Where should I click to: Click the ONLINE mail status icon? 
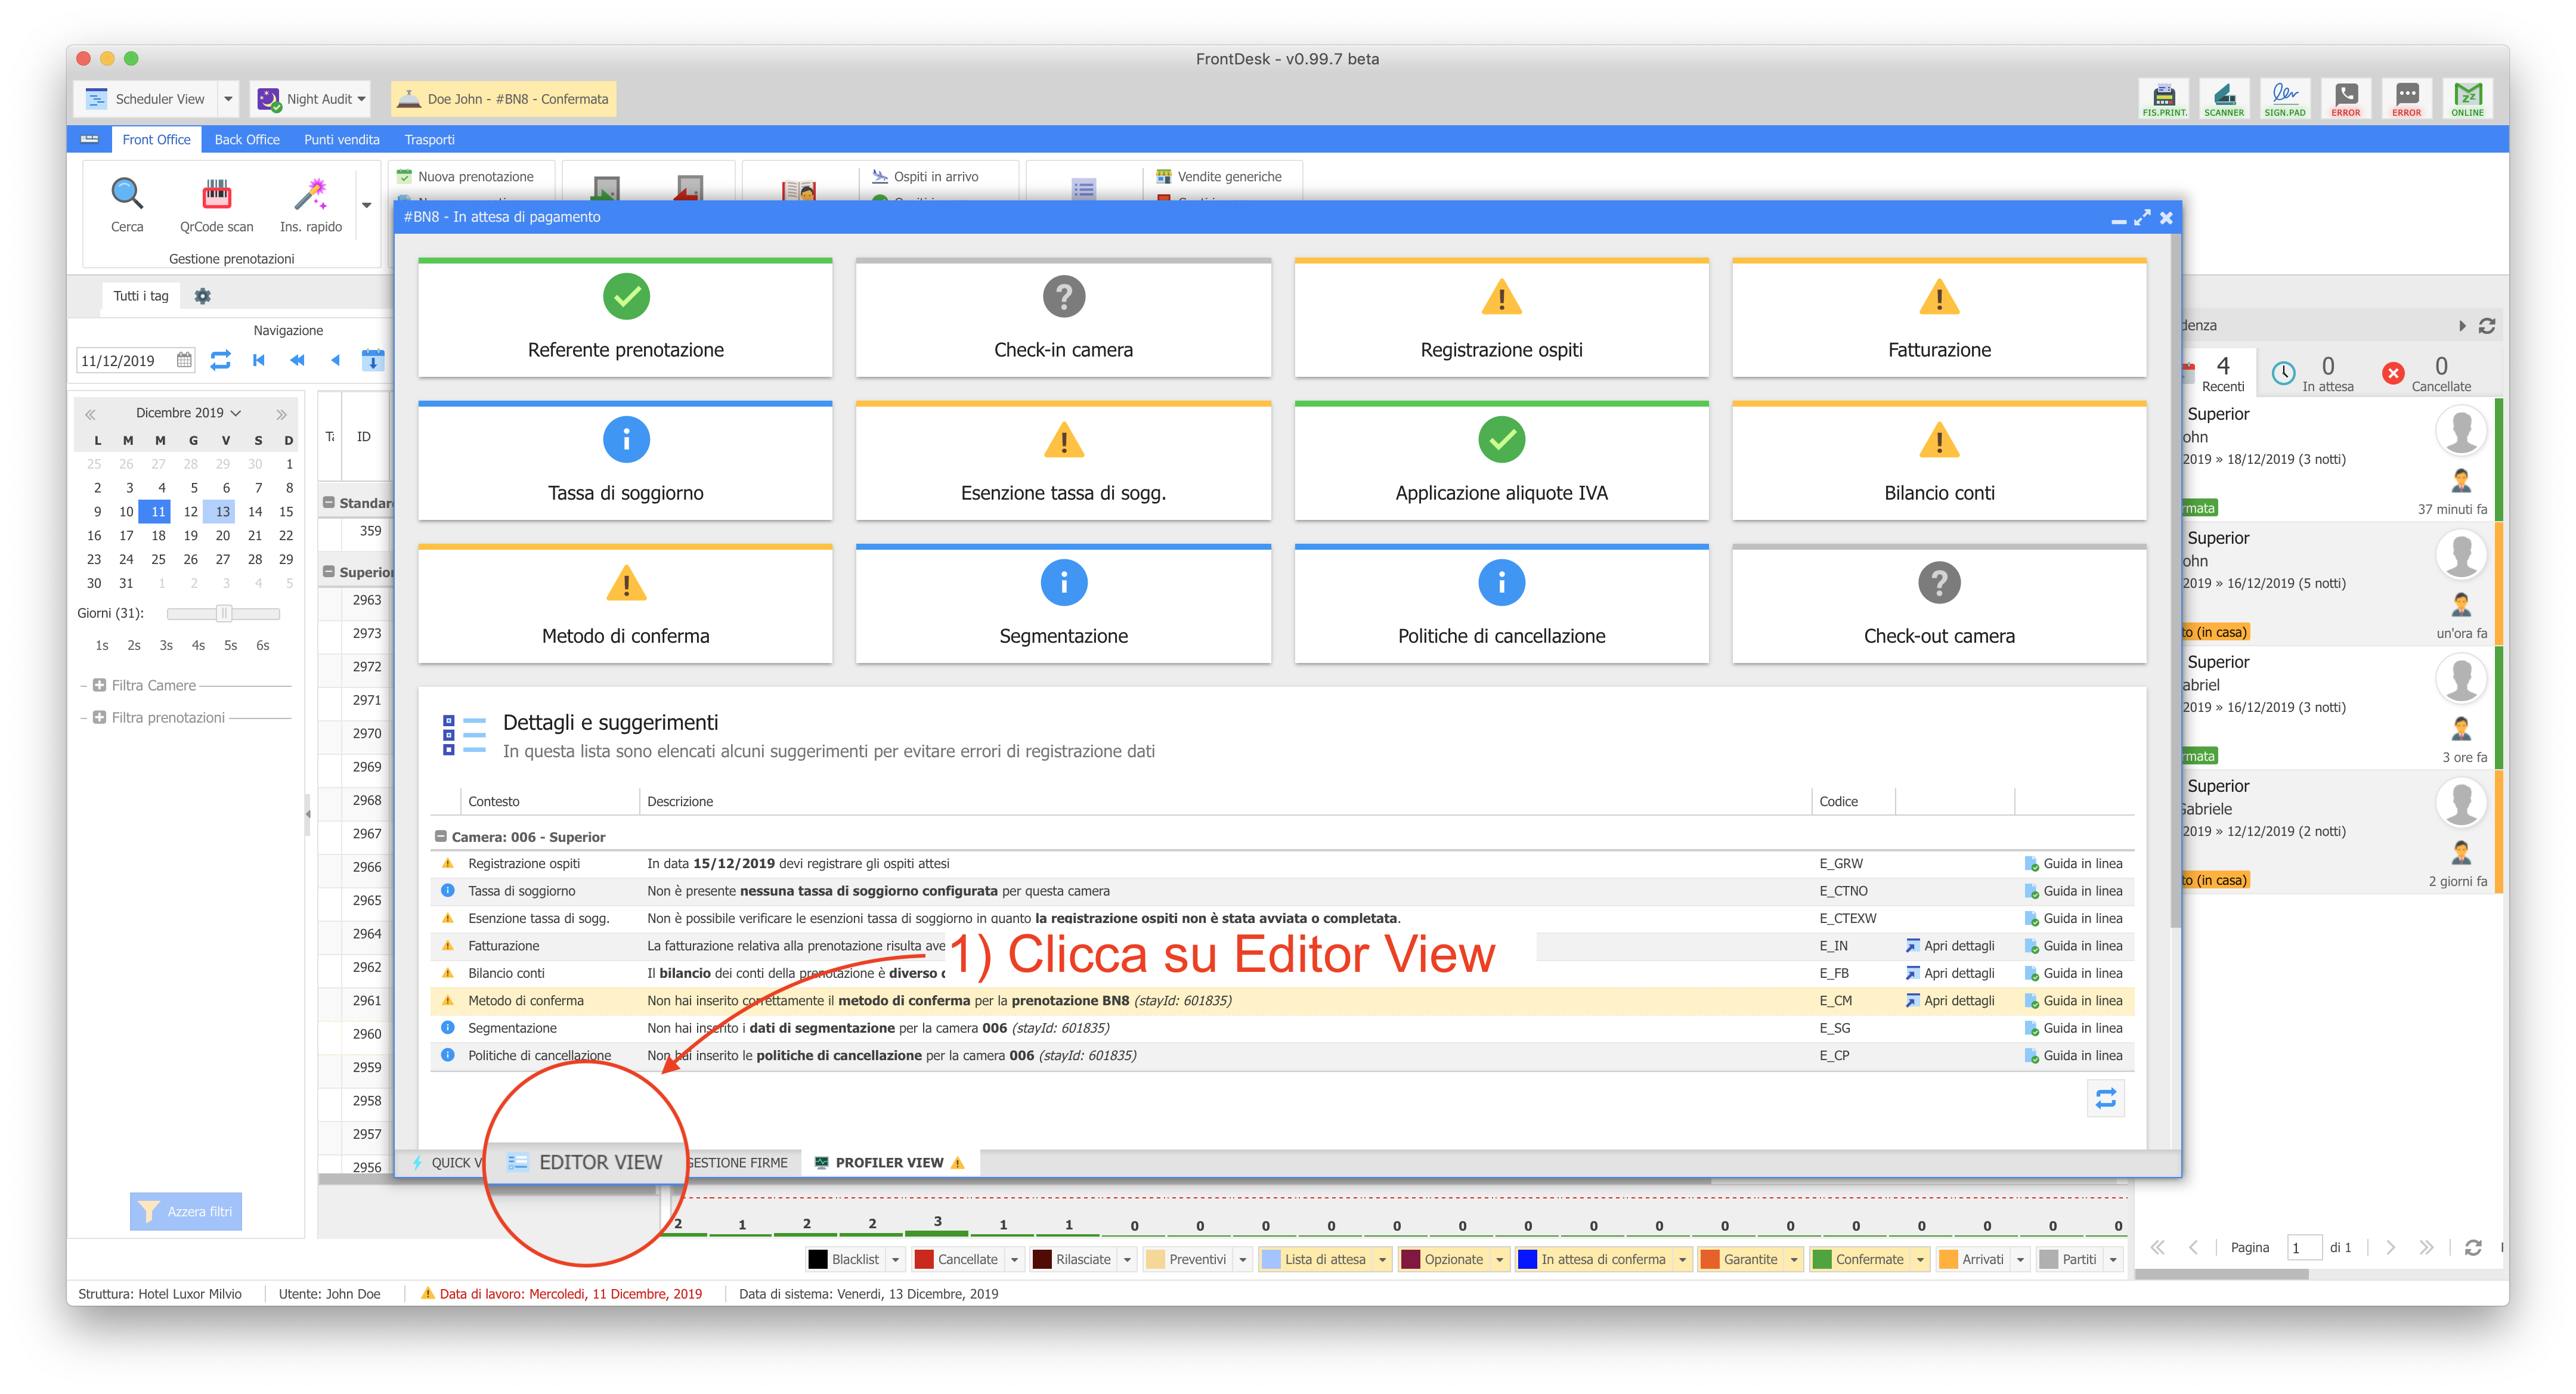click(x=2468, y=98)
